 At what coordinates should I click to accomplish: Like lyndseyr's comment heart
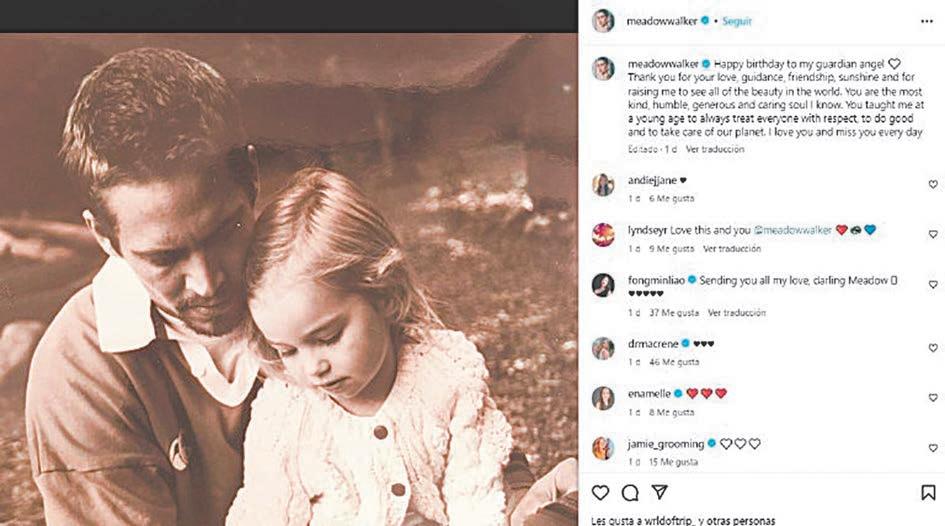click(x=932, y=234)
